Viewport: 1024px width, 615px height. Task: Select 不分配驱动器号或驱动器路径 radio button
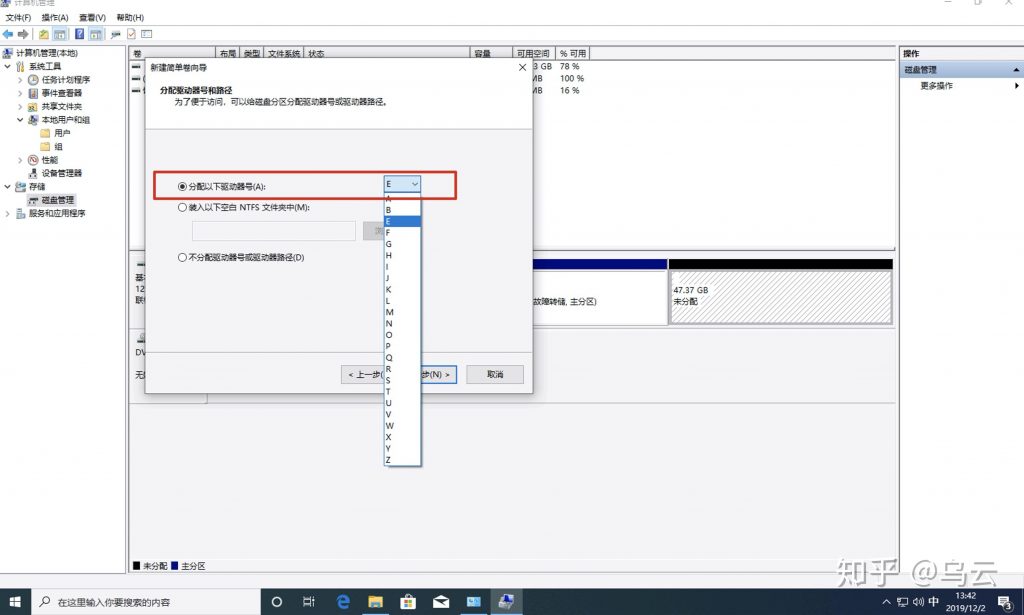click(x=182, y=257)
